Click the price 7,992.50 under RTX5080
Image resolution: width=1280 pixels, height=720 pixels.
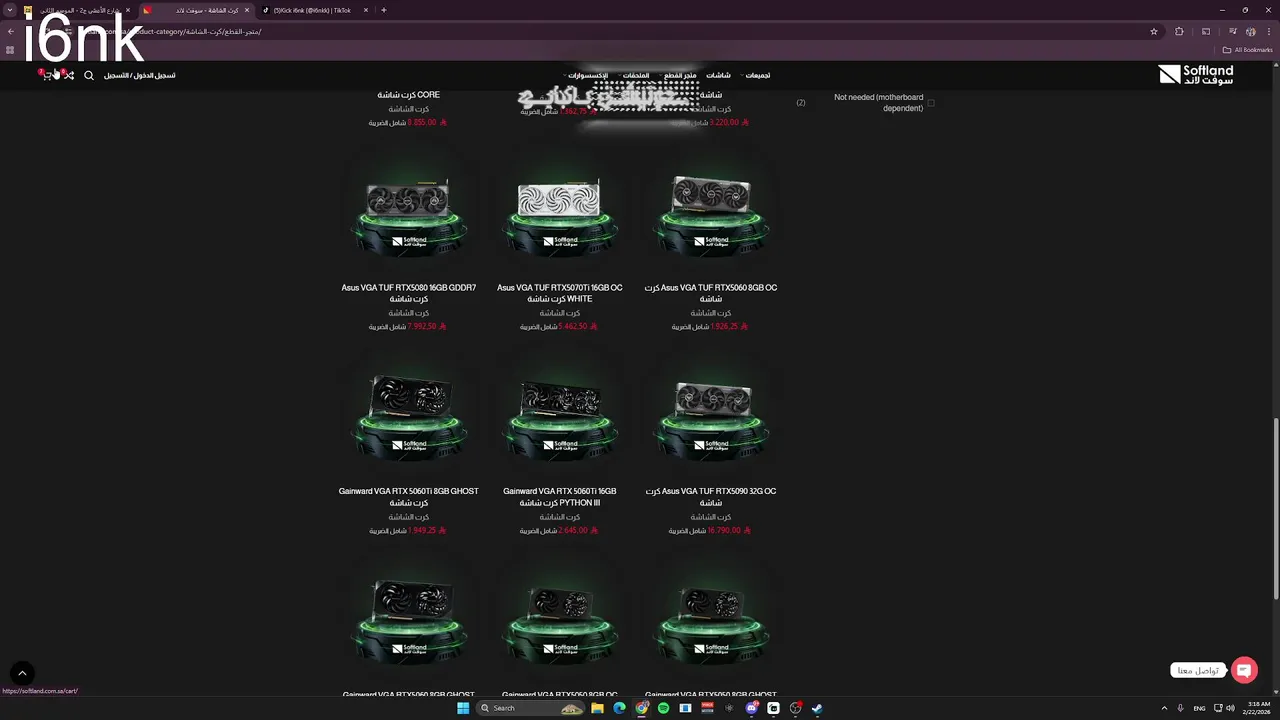pos(427,326)
